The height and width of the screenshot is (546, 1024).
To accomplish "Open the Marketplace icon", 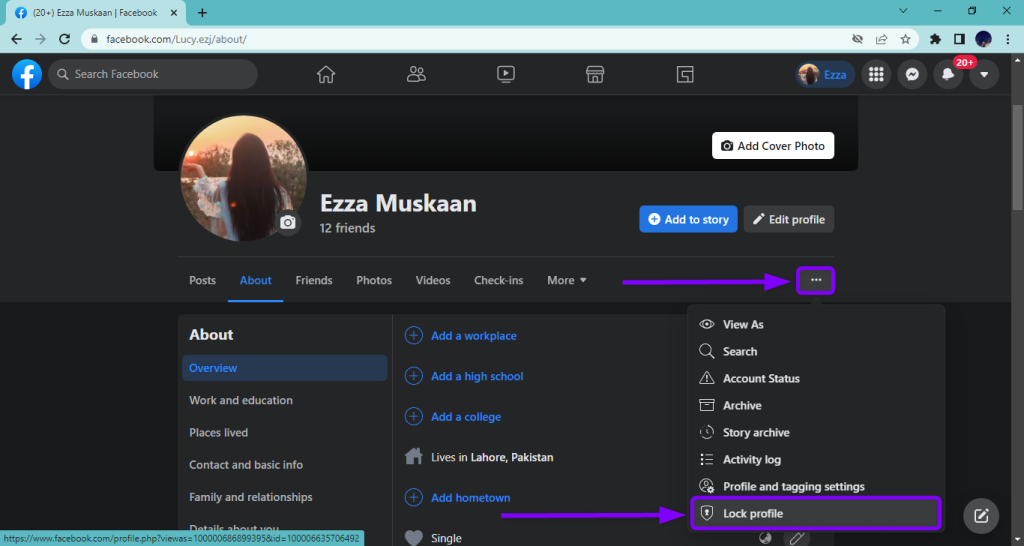I will click(595, 74).
